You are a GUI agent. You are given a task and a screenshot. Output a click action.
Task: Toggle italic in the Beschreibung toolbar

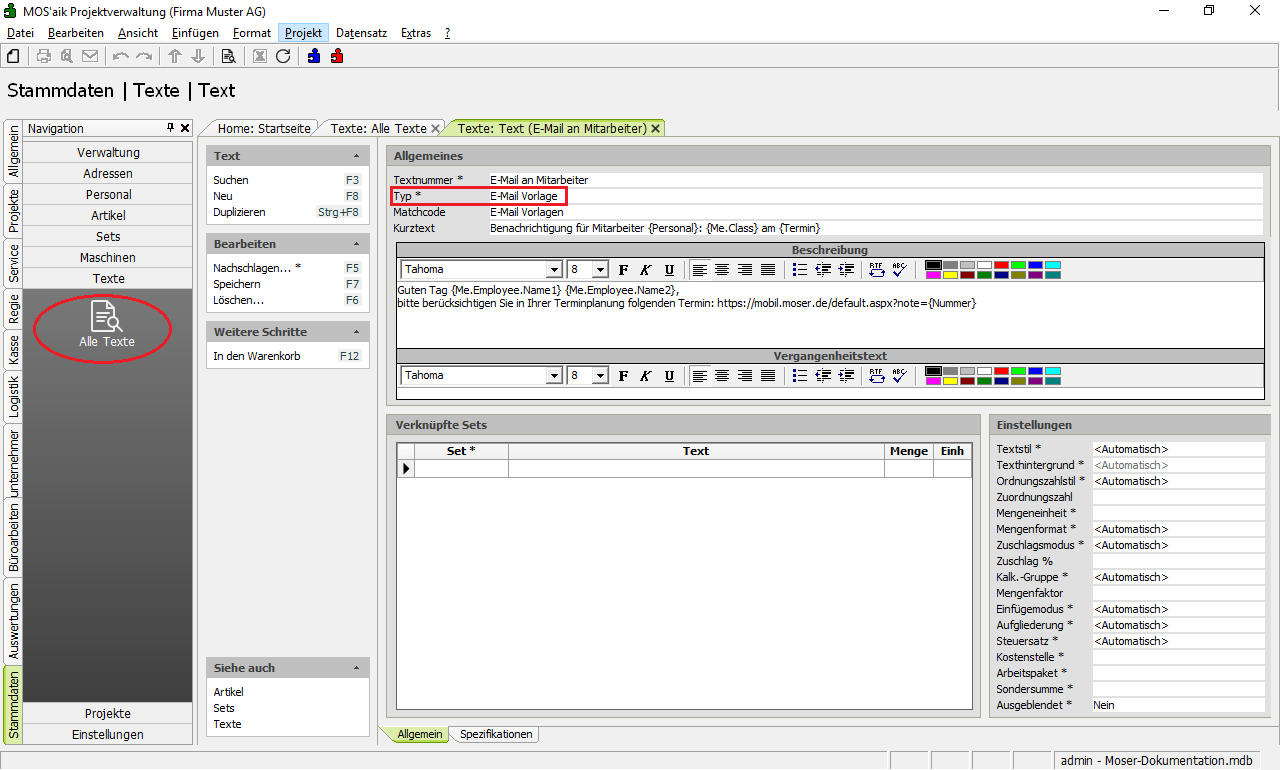[645, 269]
